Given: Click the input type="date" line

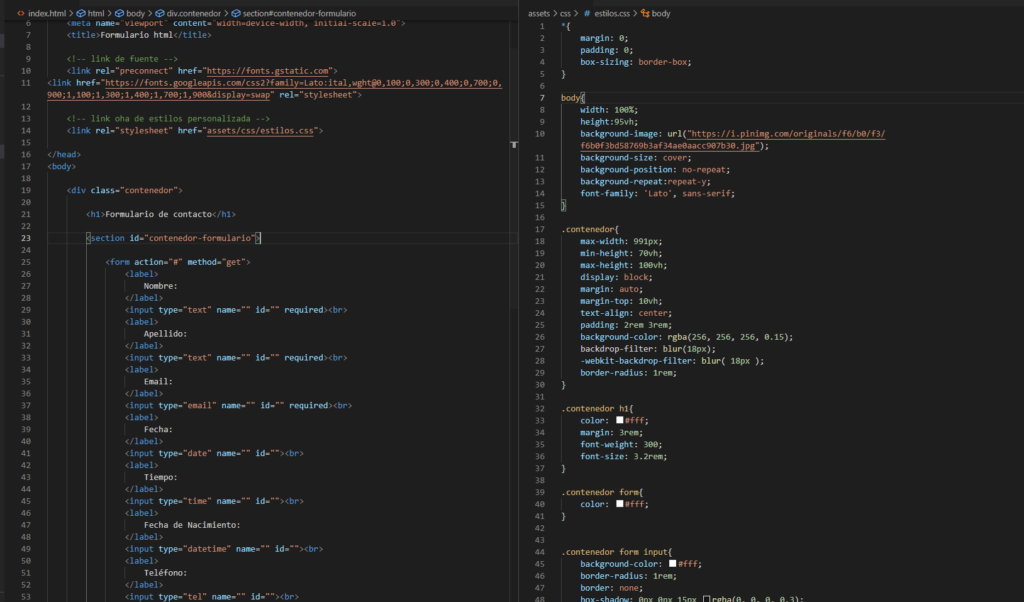Looking at the screenshot, I should point(214,453).
